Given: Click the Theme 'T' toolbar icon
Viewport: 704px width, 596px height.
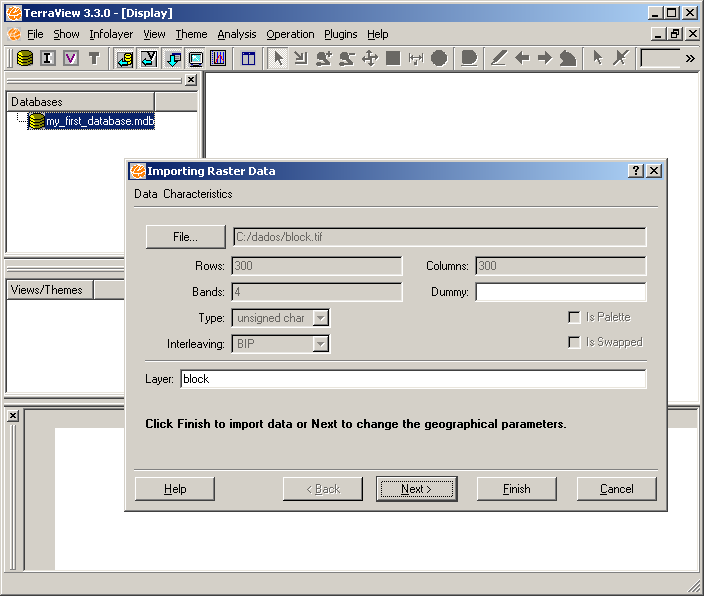Looking at the screenshot, I should 94,58.
